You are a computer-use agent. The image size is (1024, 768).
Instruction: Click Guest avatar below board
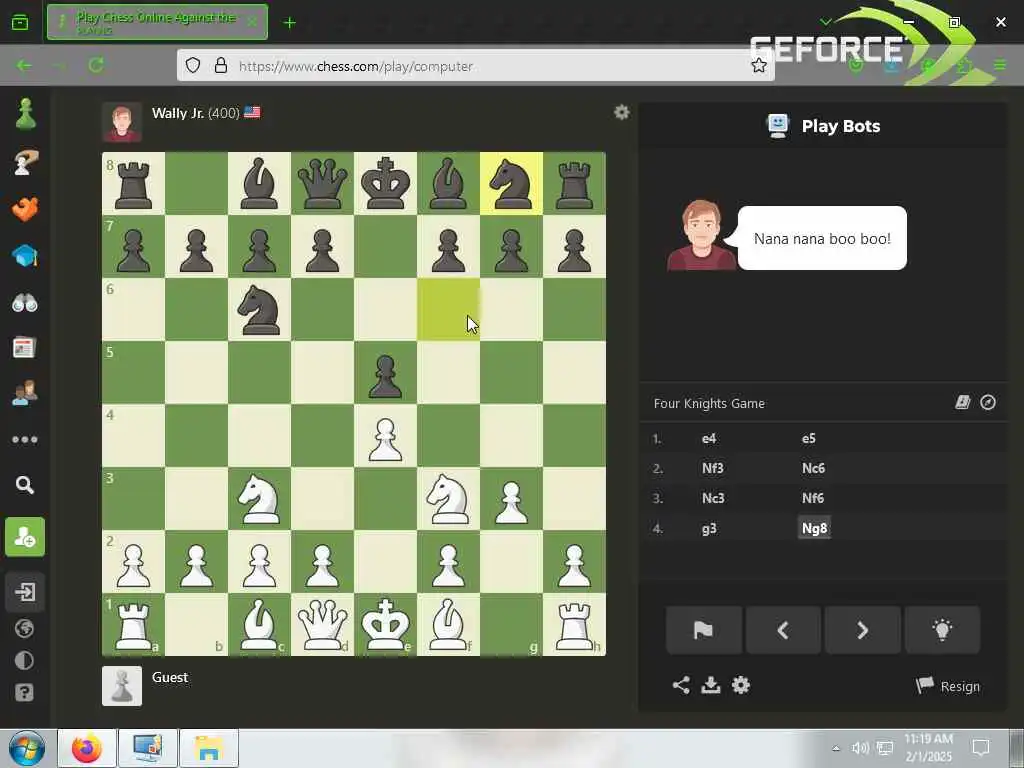tap(122, 686)
